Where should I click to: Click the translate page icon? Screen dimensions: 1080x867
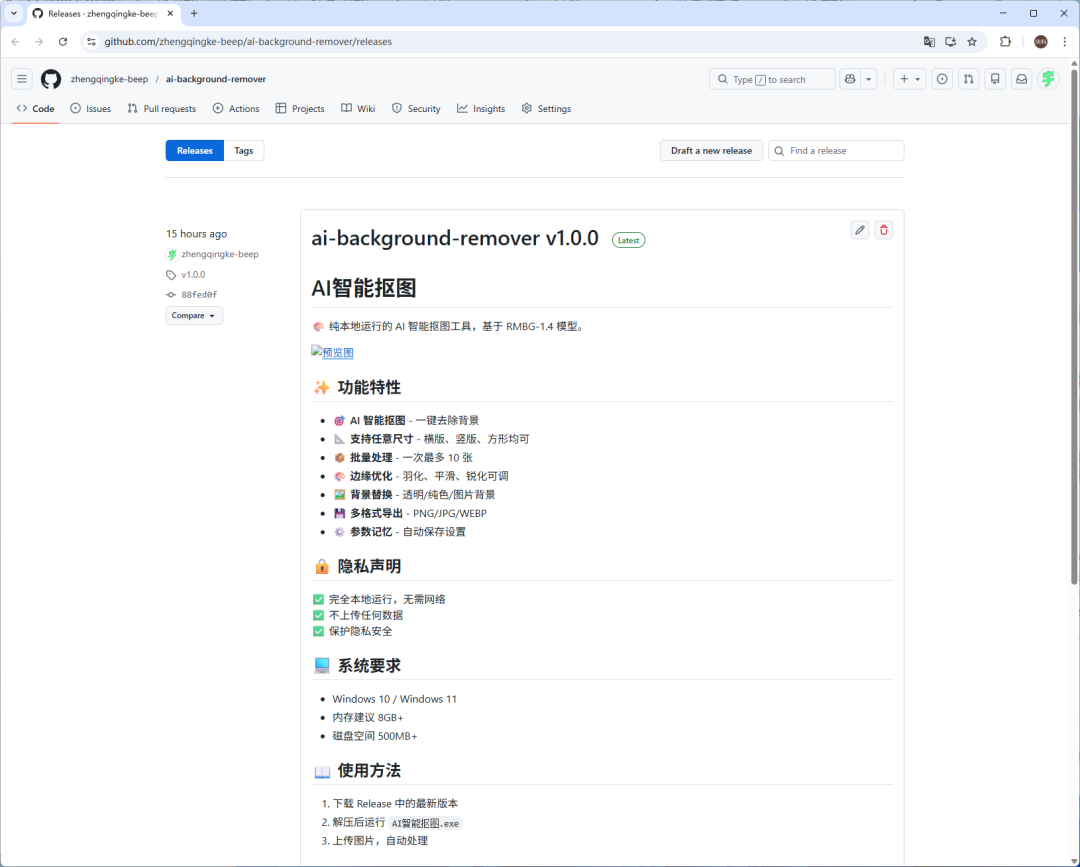[929, 42]
